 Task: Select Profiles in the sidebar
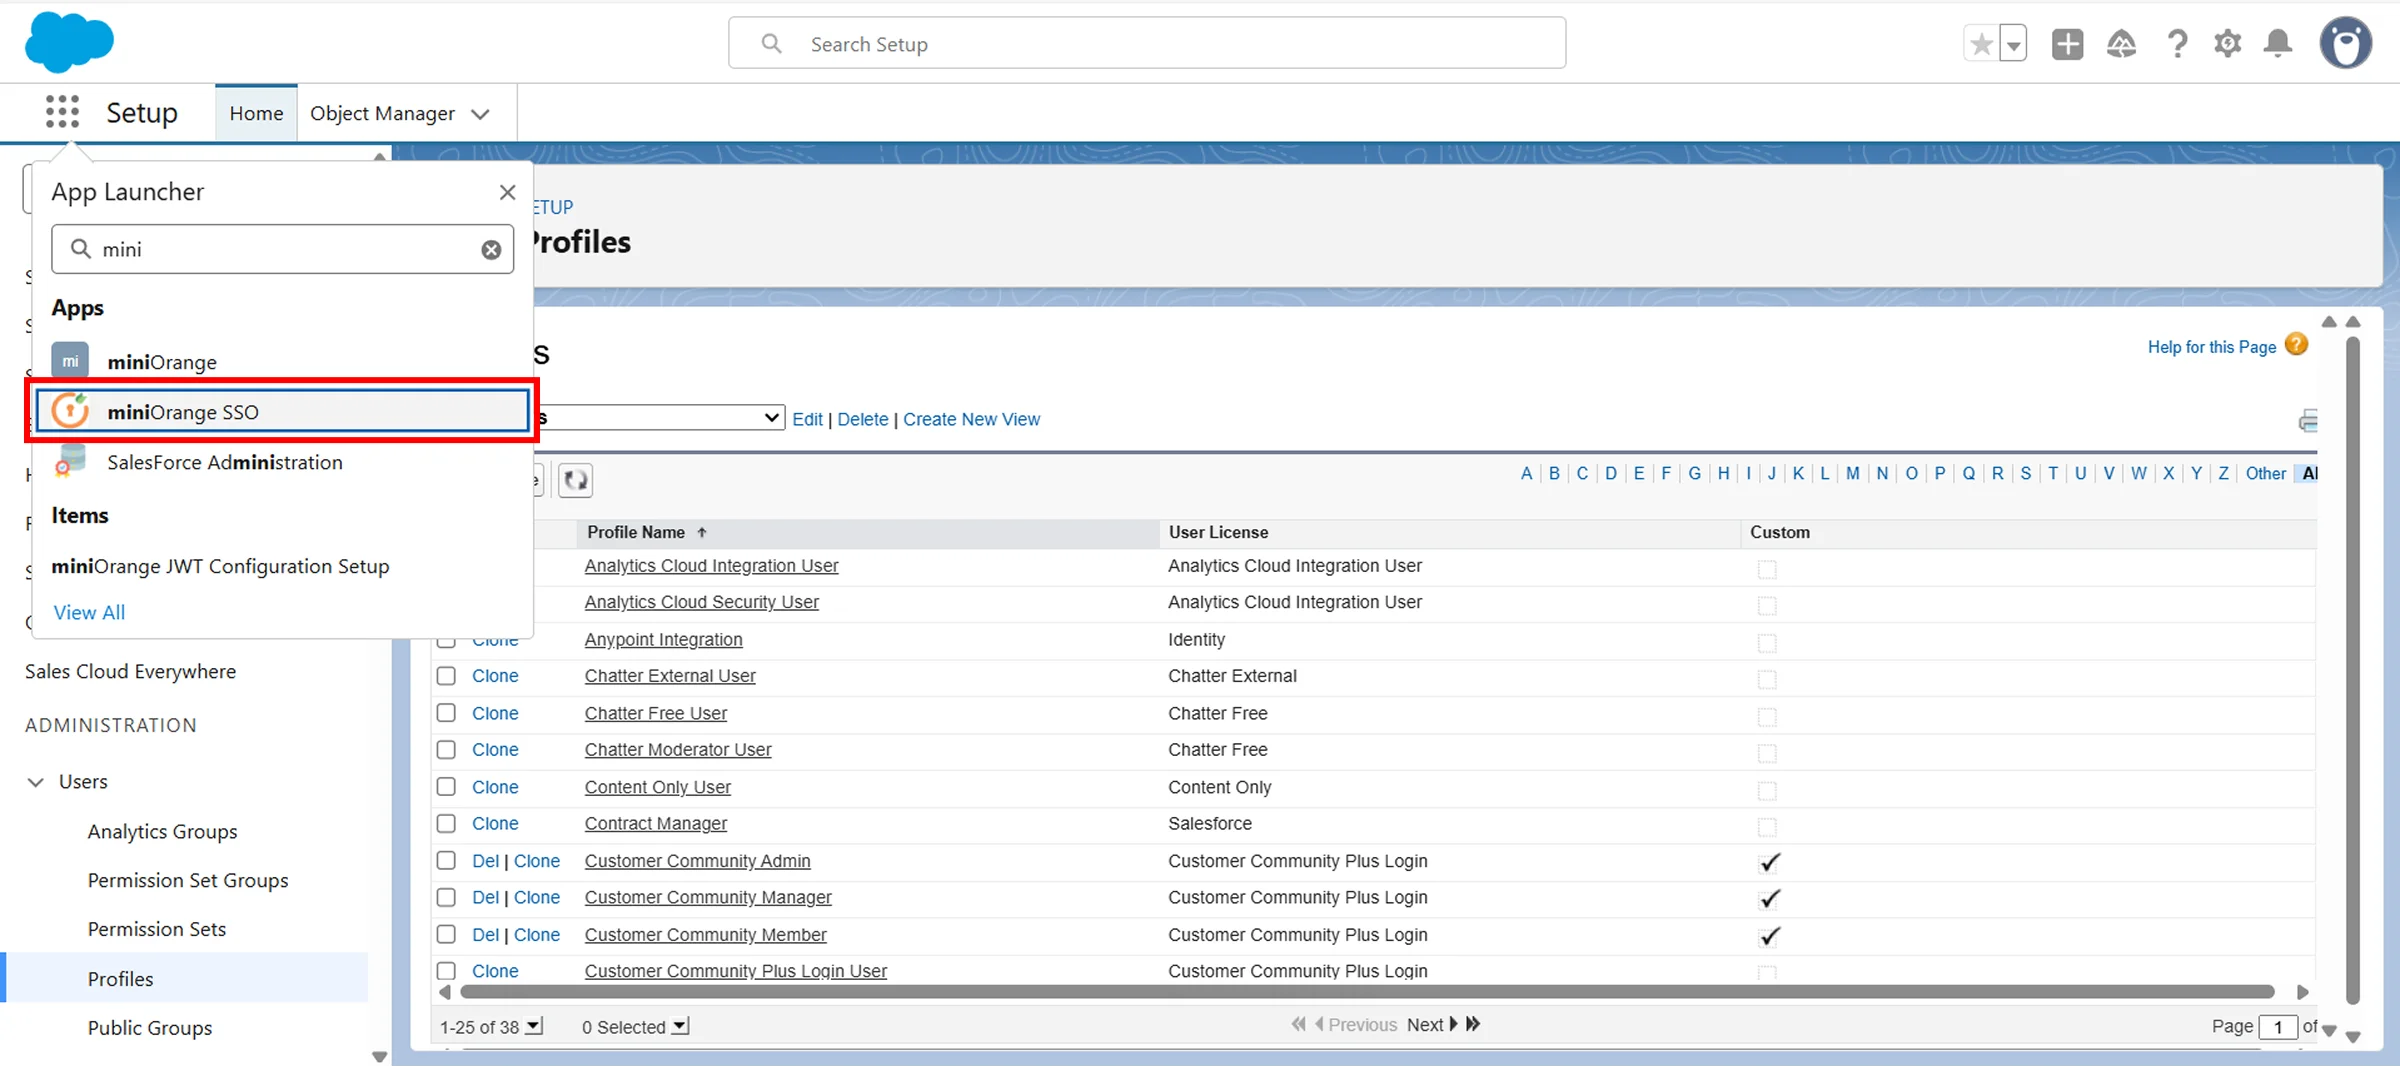[x=120, y=978]
